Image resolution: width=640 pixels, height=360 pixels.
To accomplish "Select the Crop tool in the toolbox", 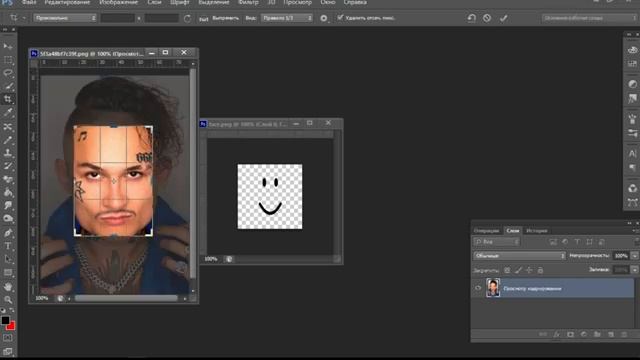I will pos(8,99).
